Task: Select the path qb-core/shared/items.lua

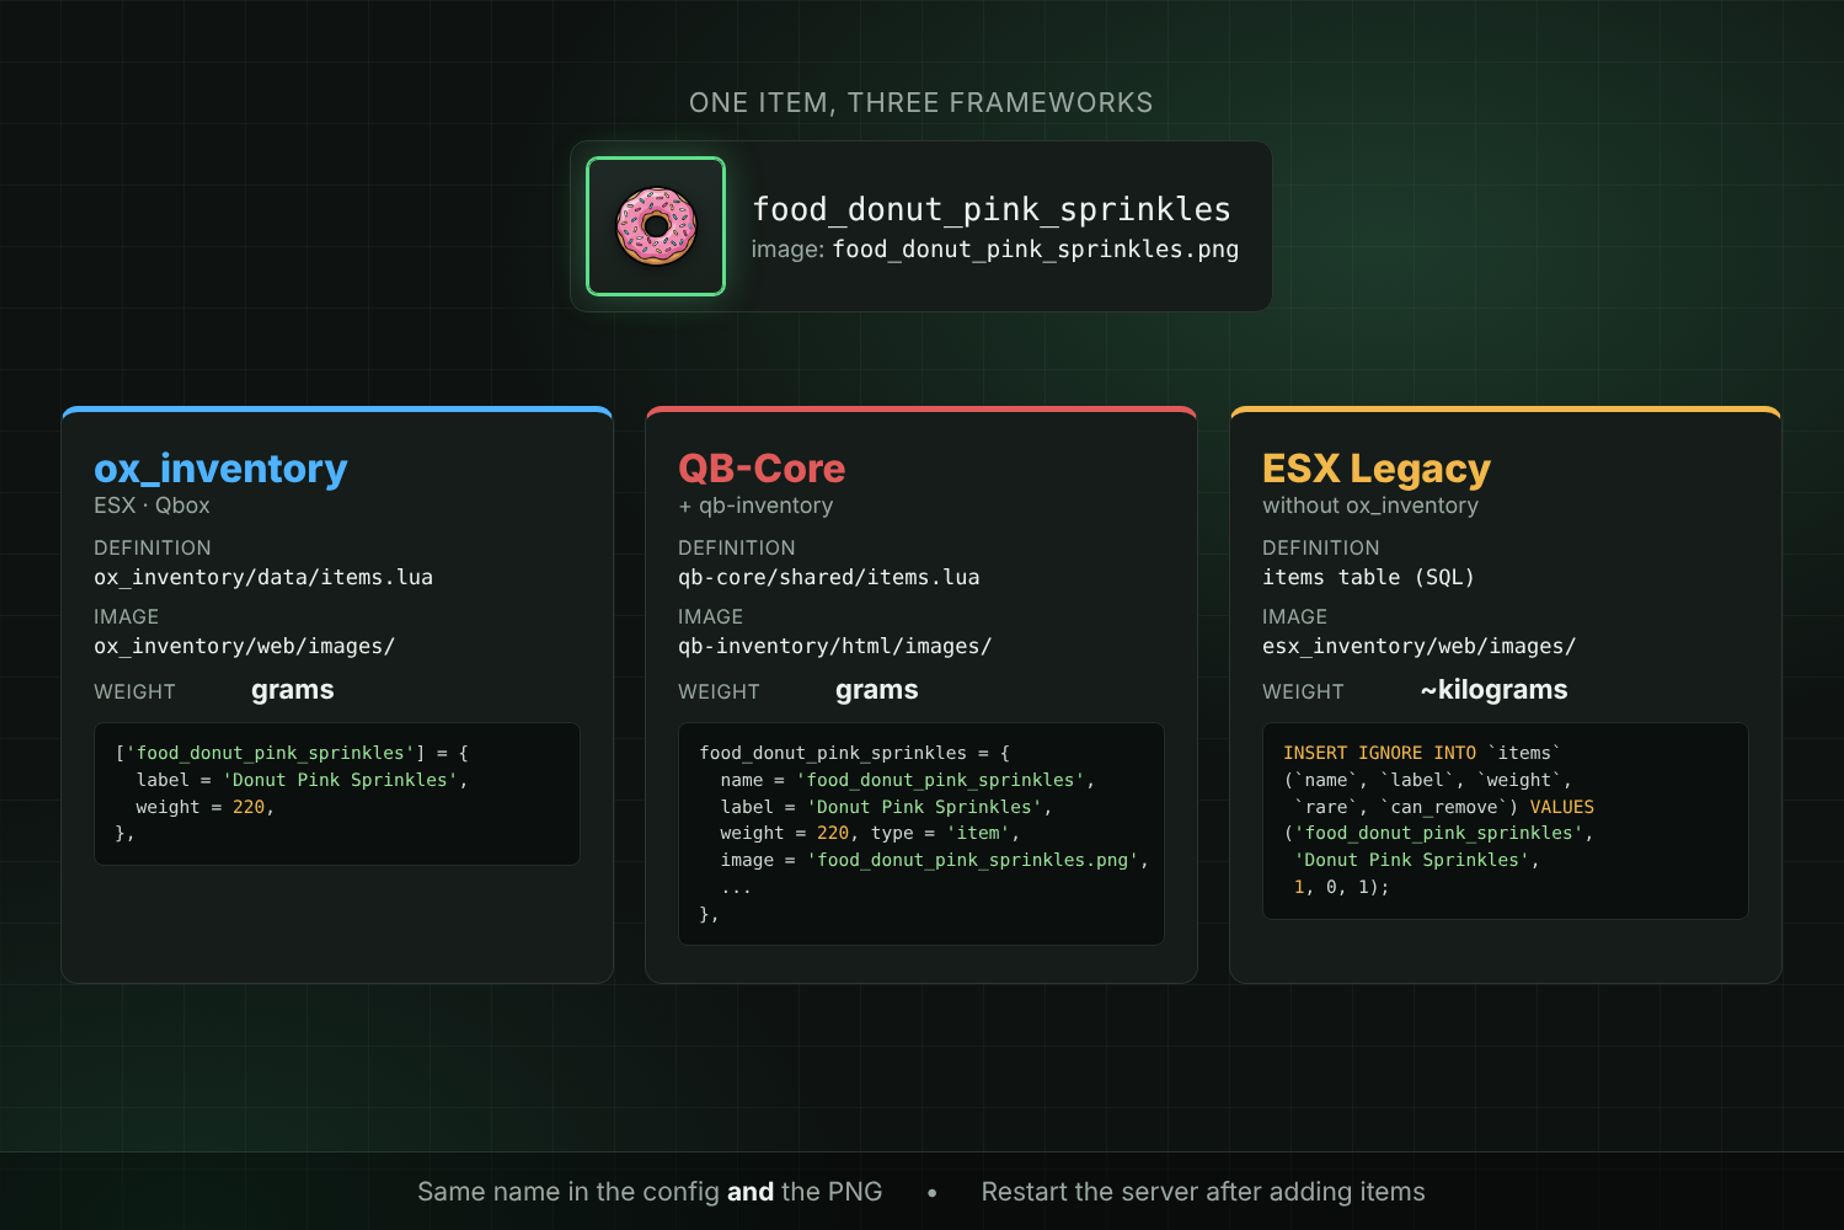Action: pyautogui.click(x=829, y=577)
